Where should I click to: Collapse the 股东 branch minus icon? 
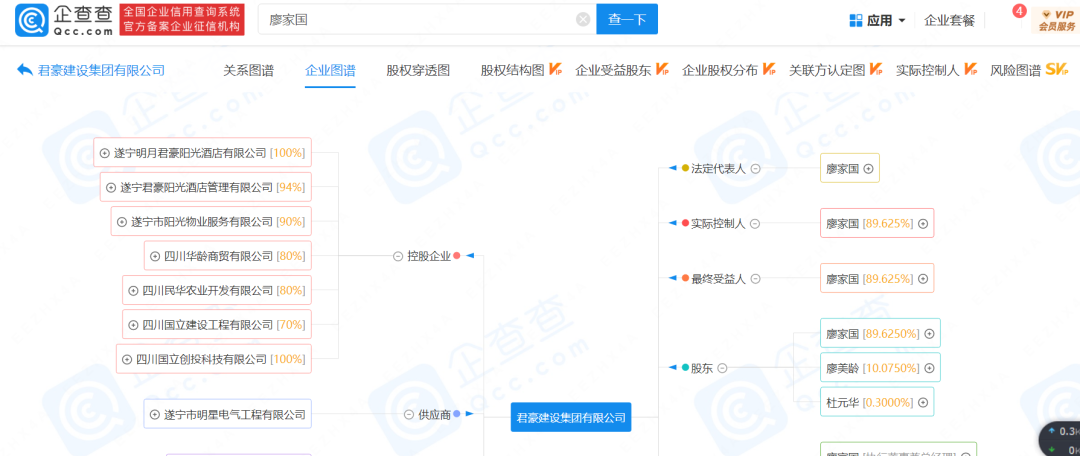722,368
